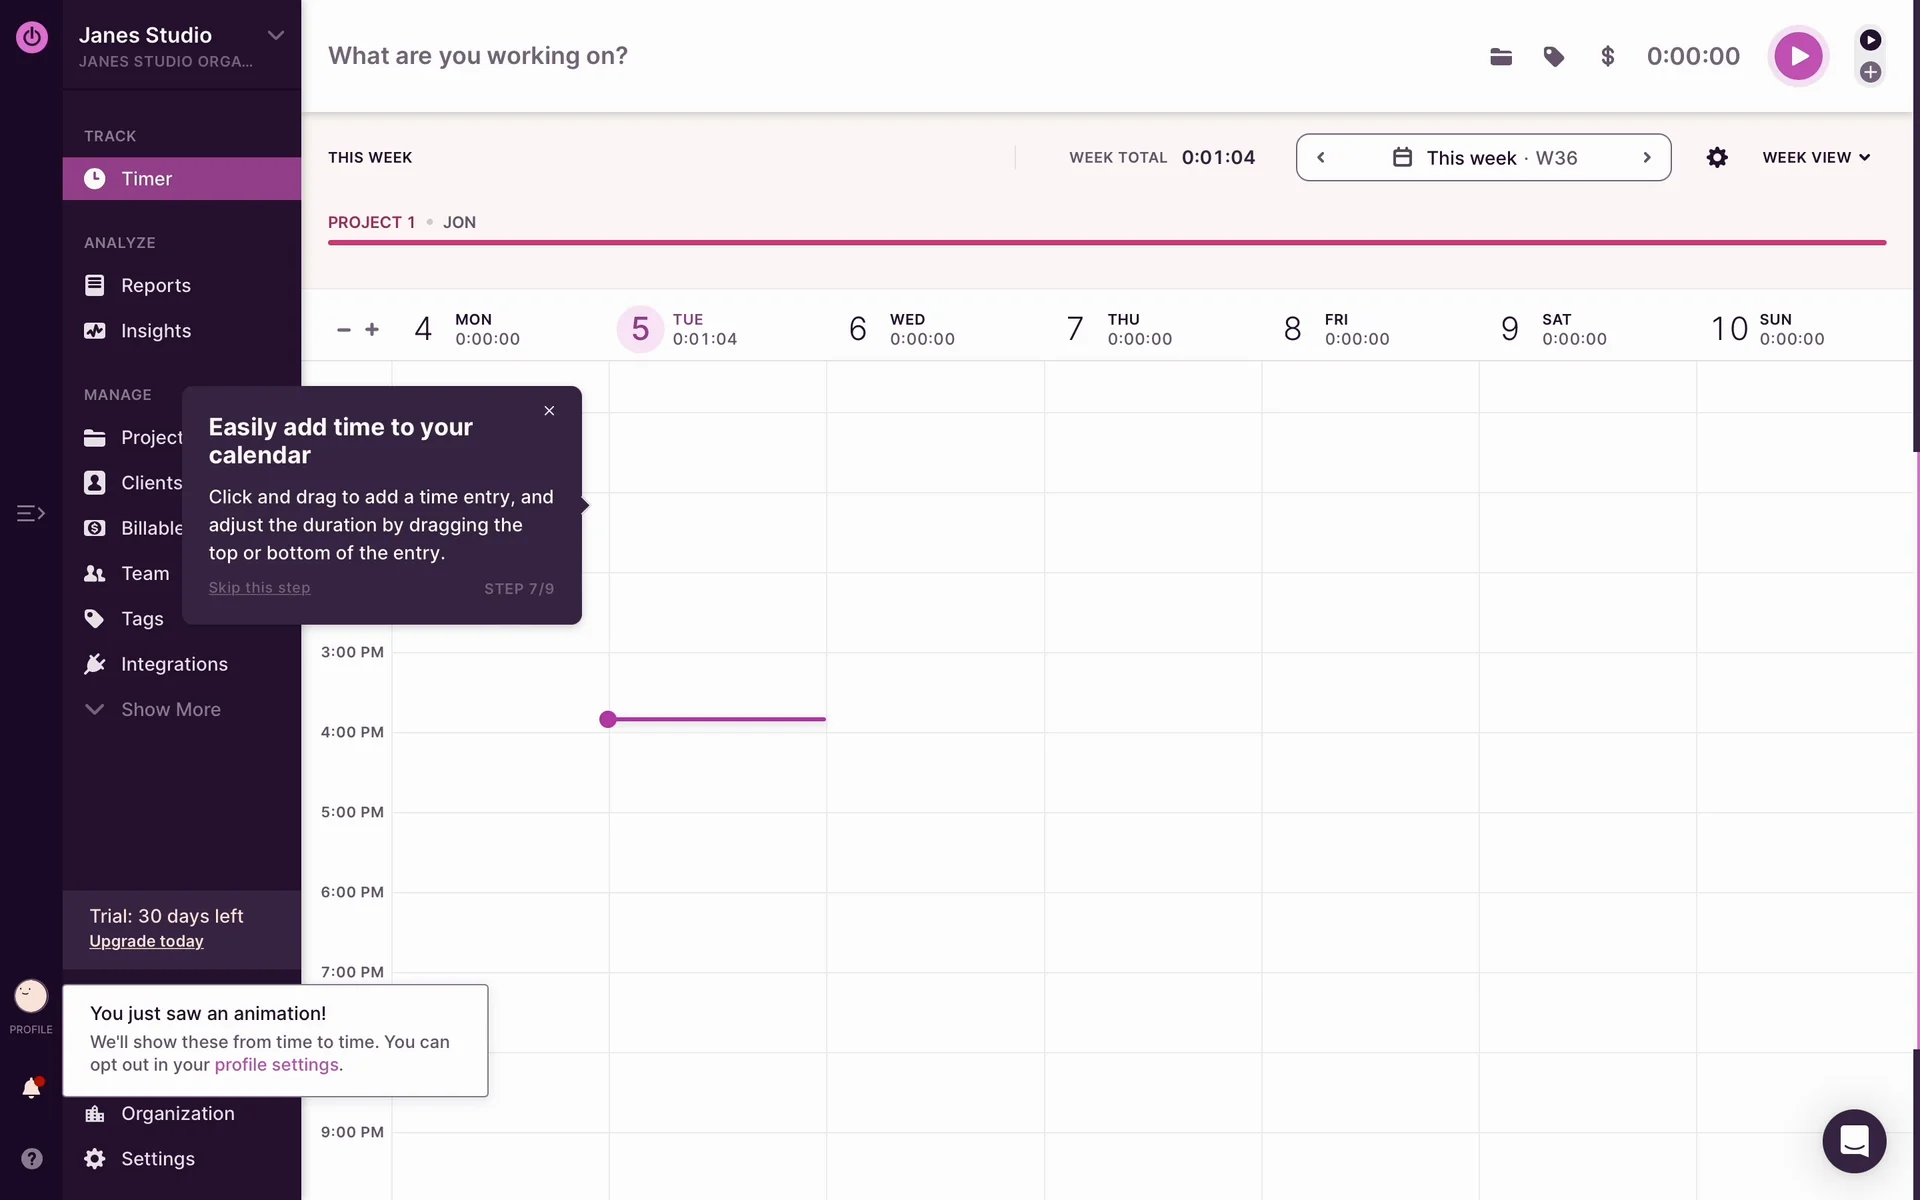Select timer mode small play icon

(x=1870, y=40)
